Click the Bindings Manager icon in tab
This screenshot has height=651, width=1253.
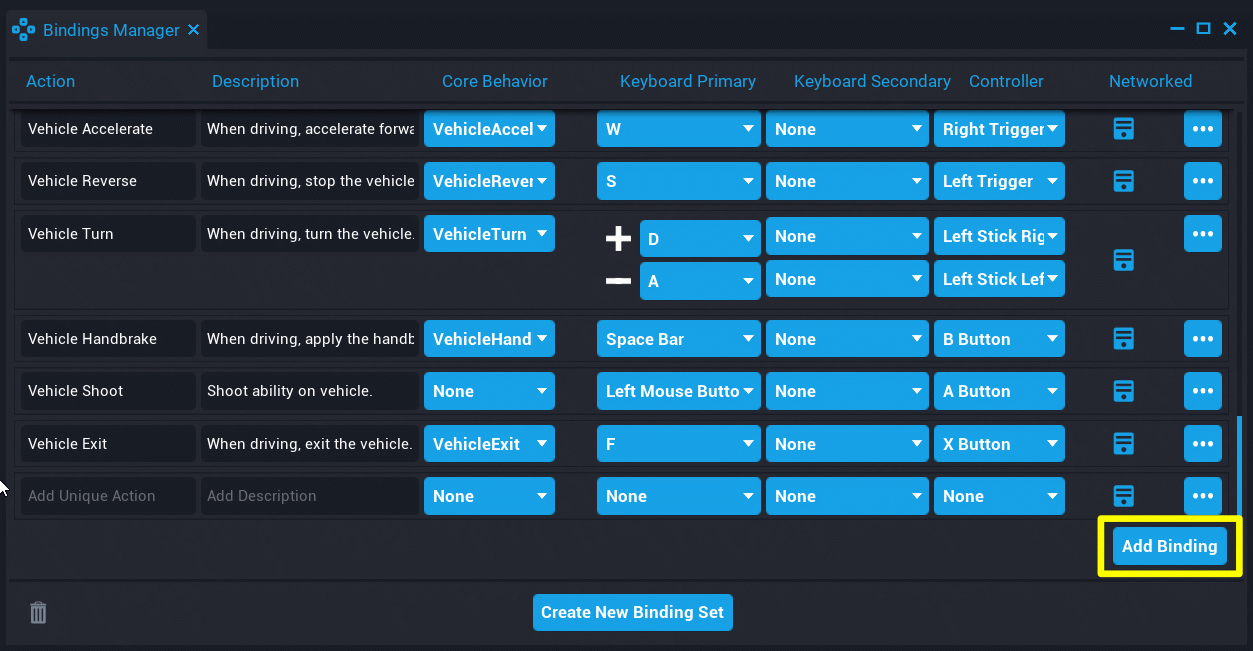click(23, 30)
